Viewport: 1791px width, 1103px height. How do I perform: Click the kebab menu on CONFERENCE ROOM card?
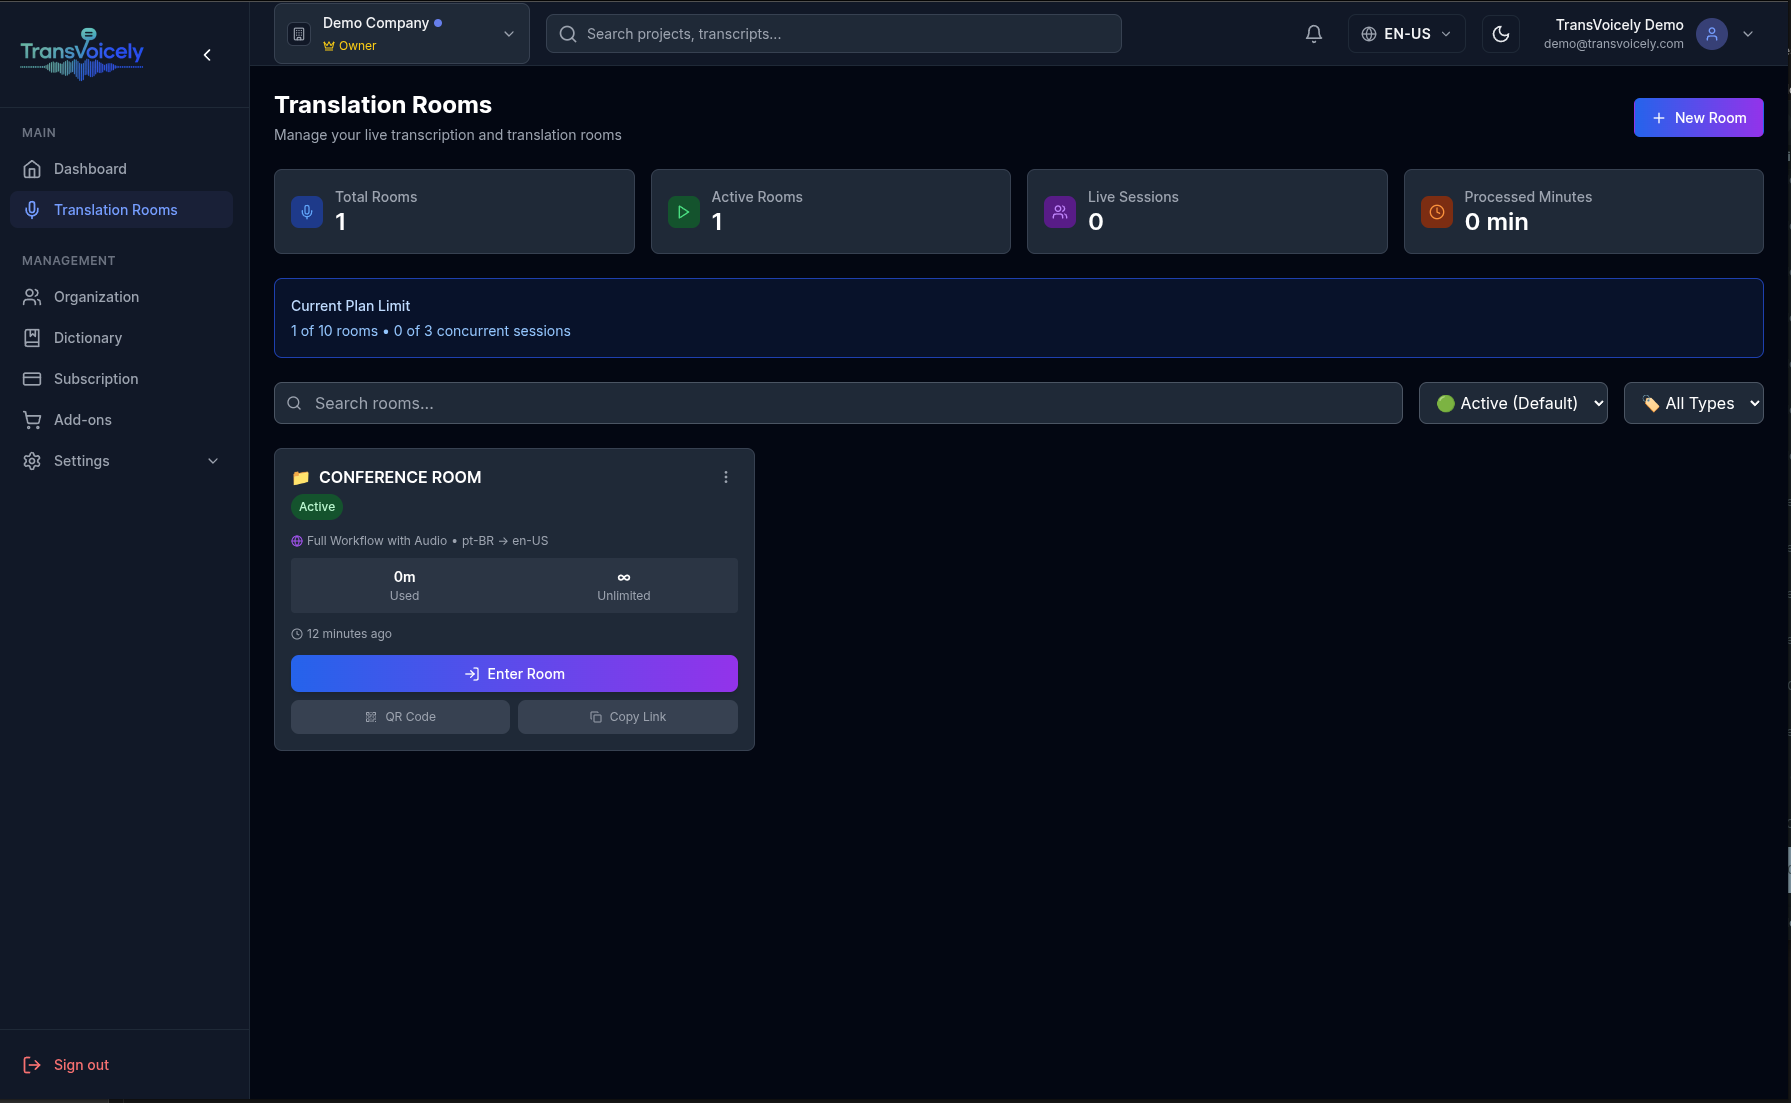[x=726, y=477]
